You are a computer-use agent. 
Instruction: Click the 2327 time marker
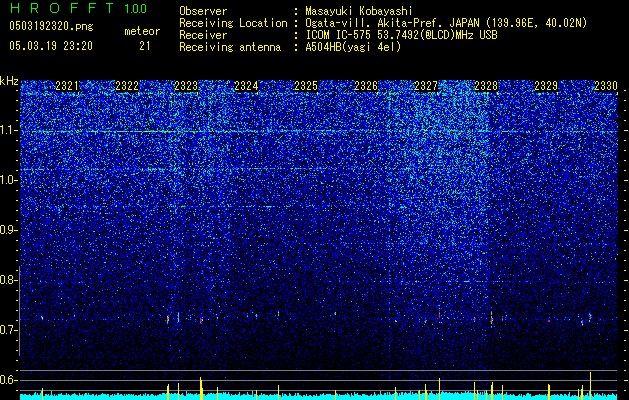point(426,86)
